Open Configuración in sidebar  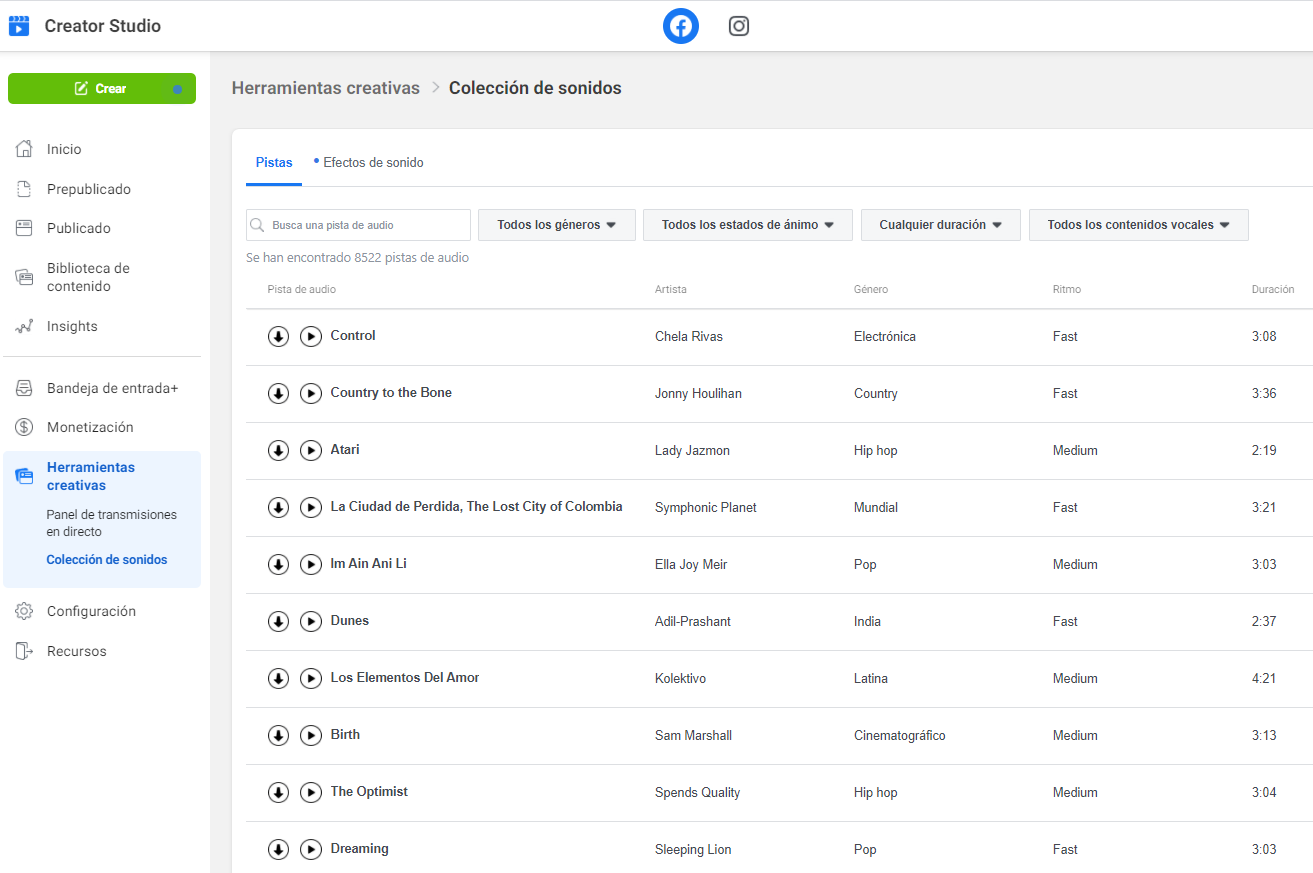(91, 611)
